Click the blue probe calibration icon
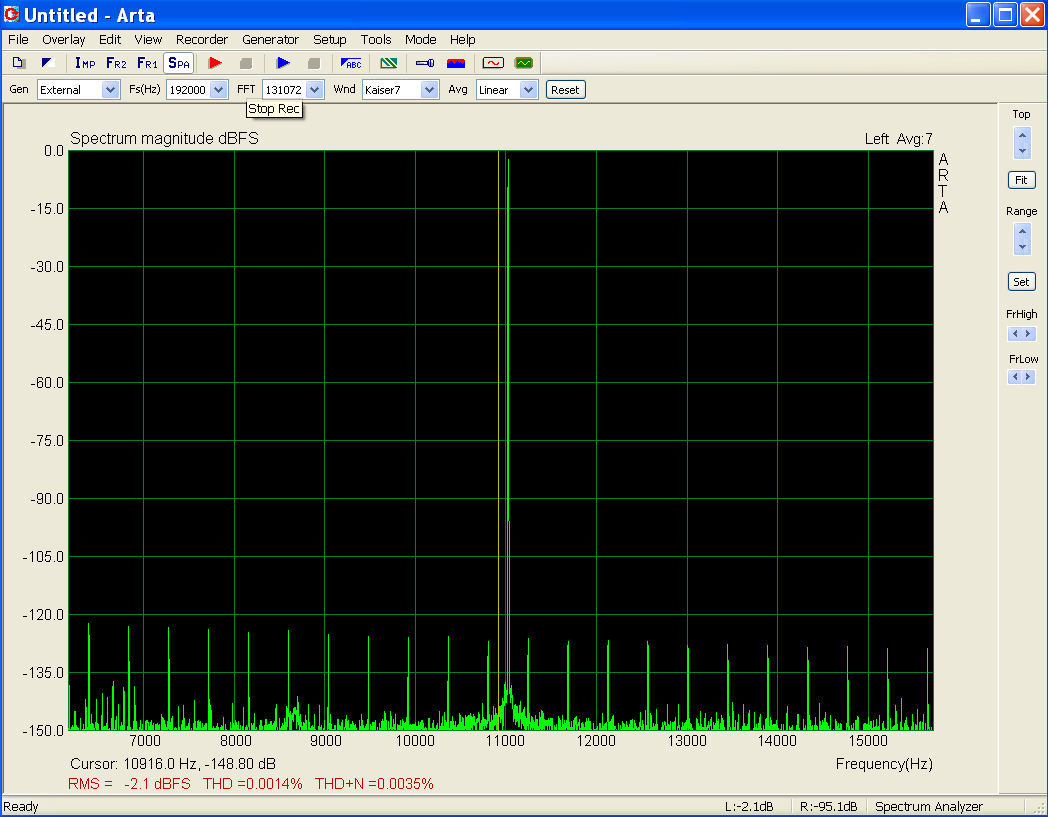The height and width of the screenshot is (817, 1048). pos(425,63)
